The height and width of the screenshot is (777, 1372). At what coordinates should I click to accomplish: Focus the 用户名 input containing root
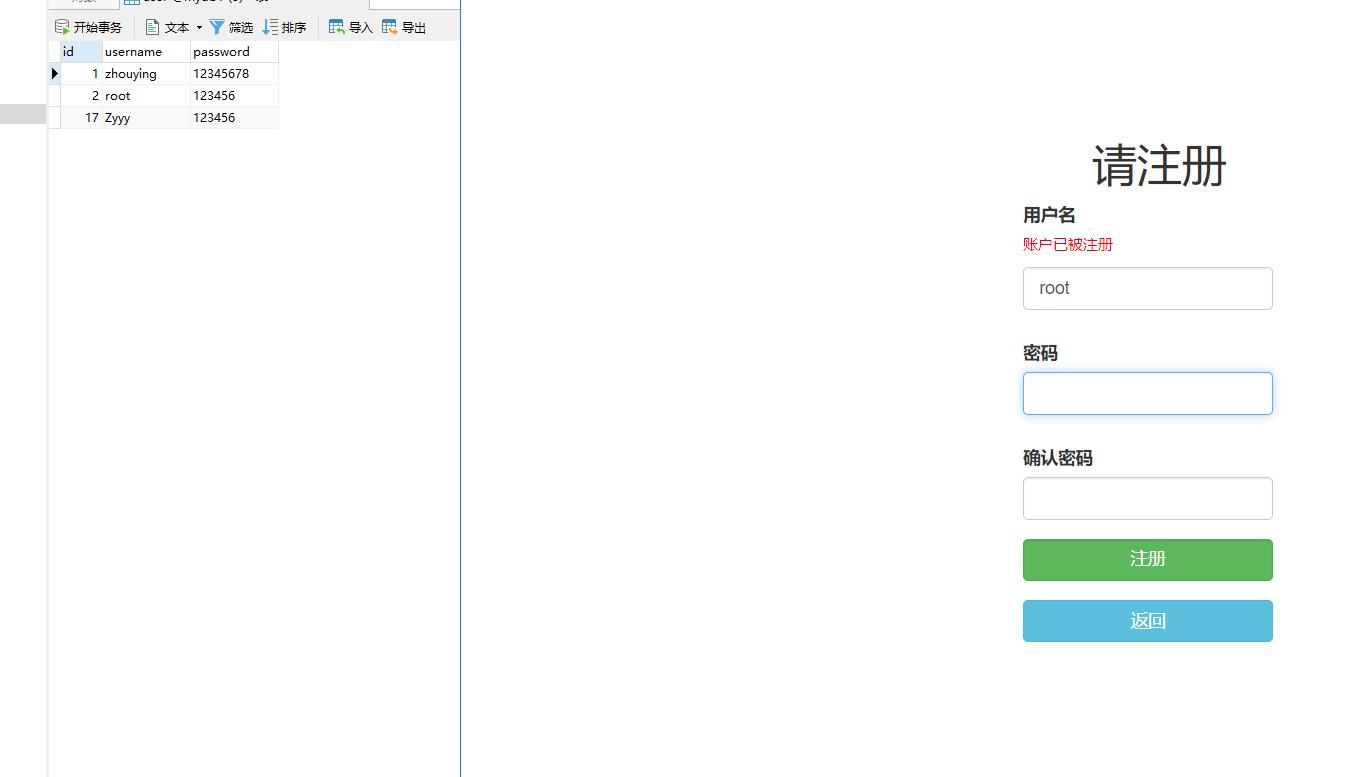1147,288
